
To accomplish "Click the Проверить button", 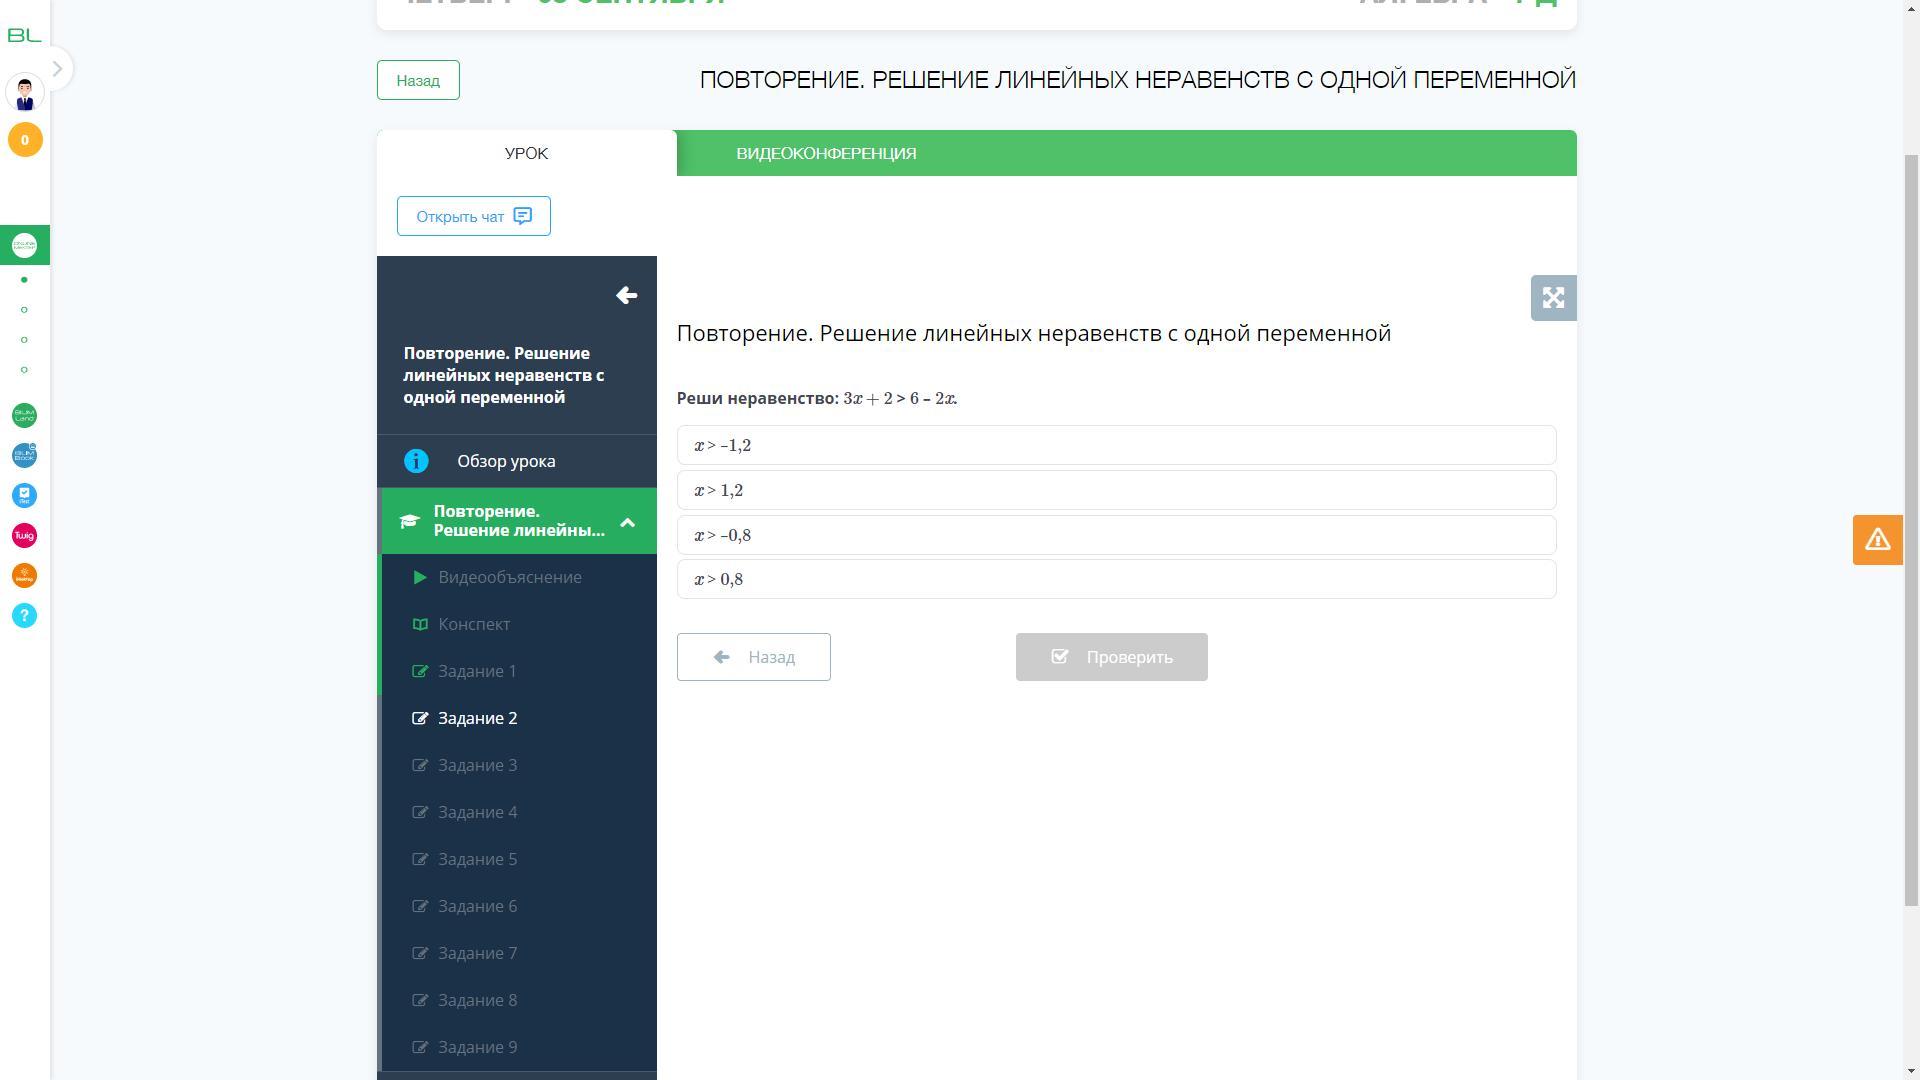I will point(1112,657).
